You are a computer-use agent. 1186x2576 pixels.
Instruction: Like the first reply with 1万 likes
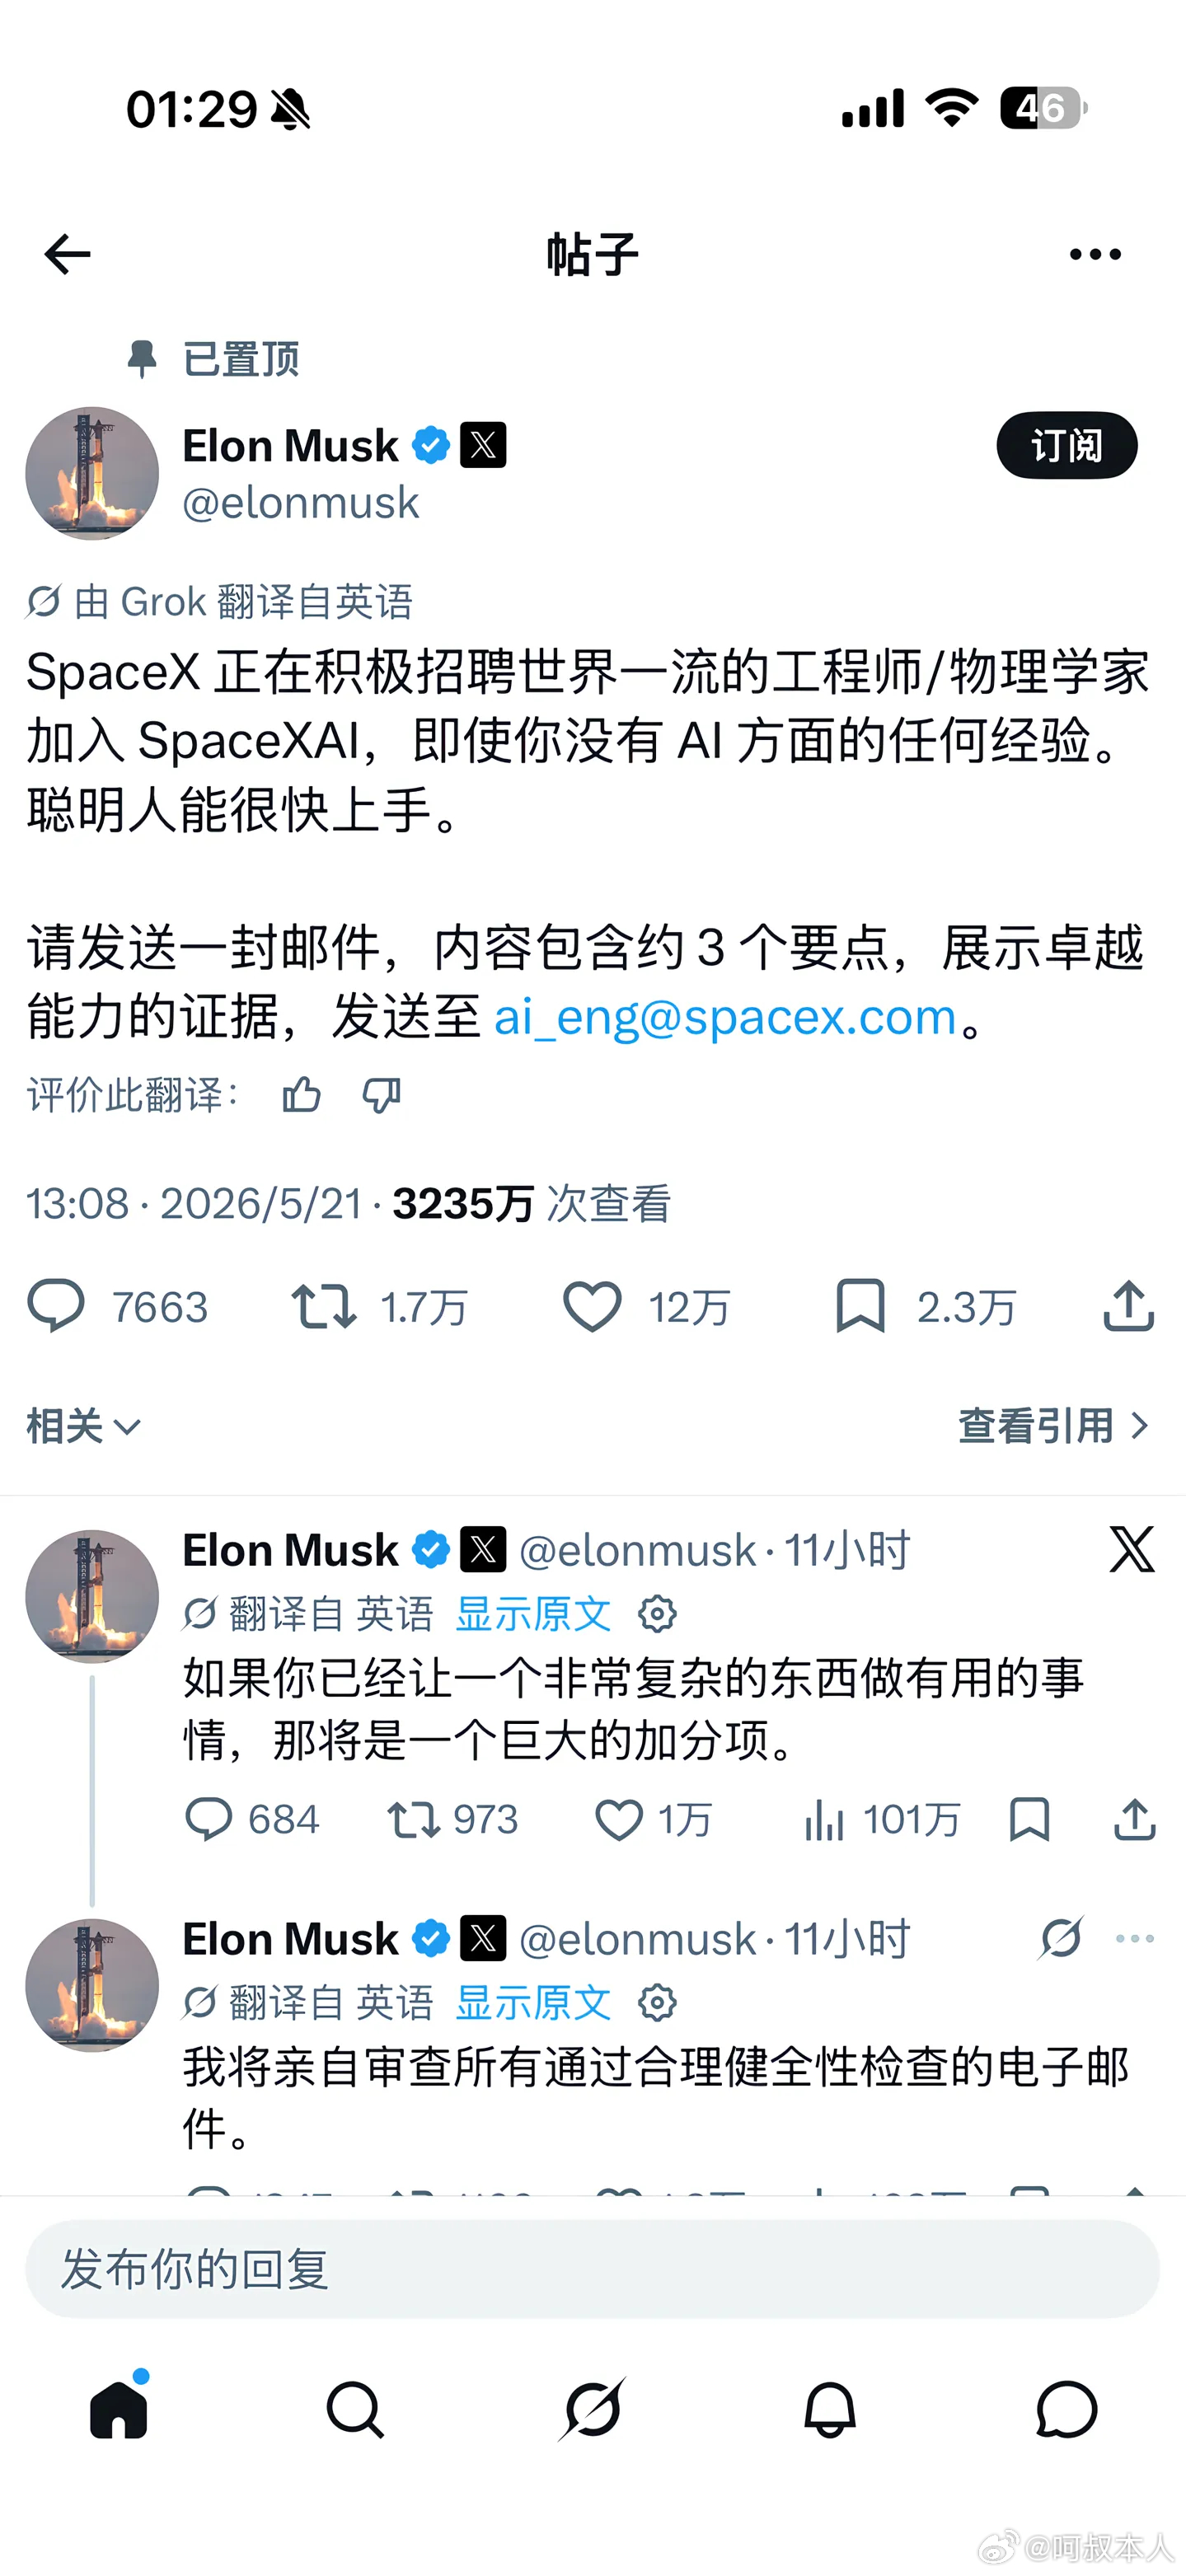619,1819
